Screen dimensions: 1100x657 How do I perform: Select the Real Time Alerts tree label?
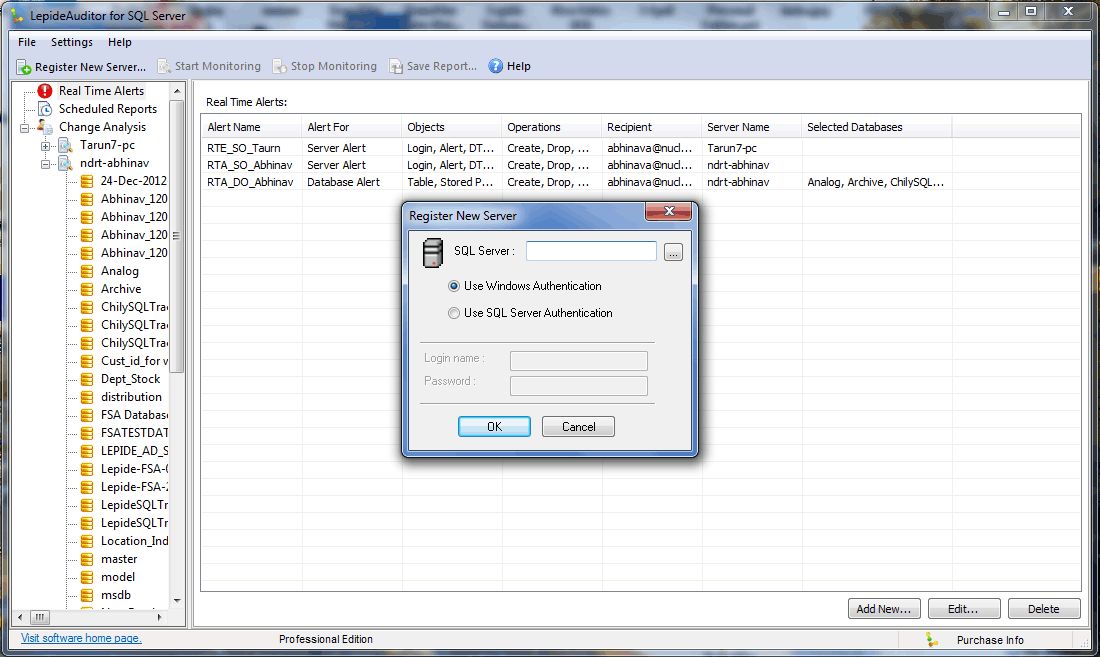[101, 90]
